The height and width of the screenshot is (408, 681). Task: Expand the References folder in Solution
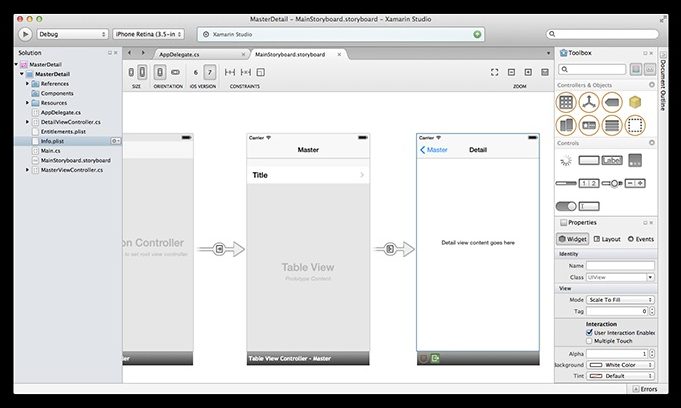click(28, 83)
